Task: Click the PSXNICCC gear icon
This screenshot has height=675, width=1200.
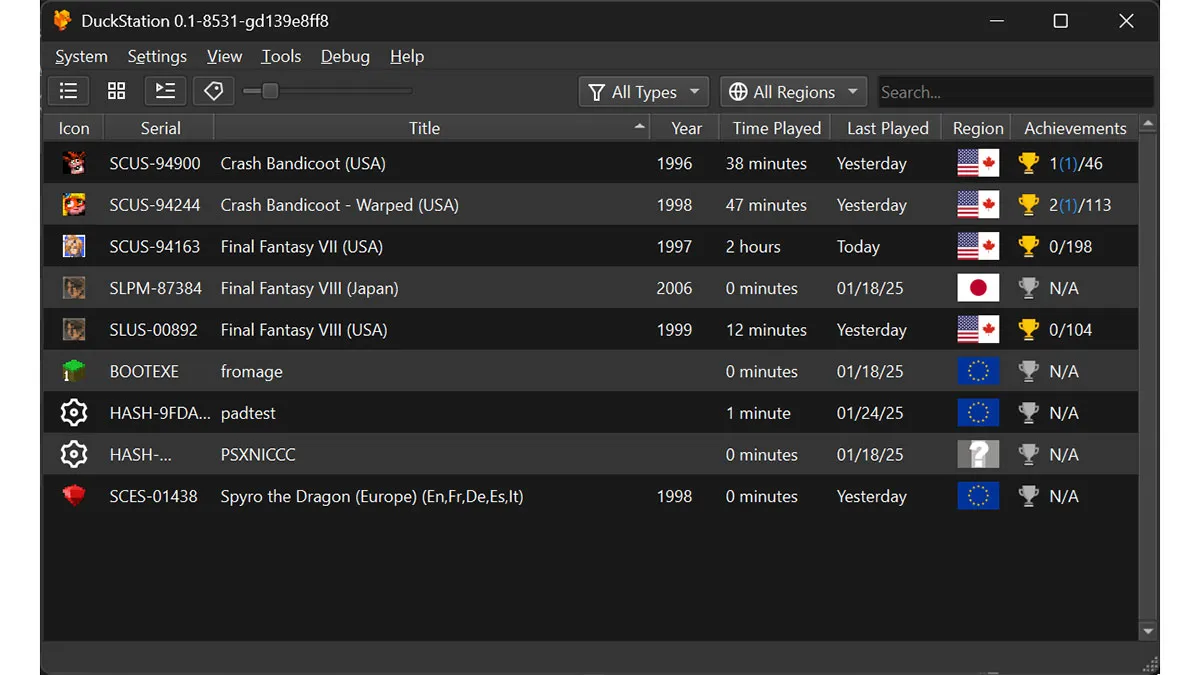Action: [74, 454]
